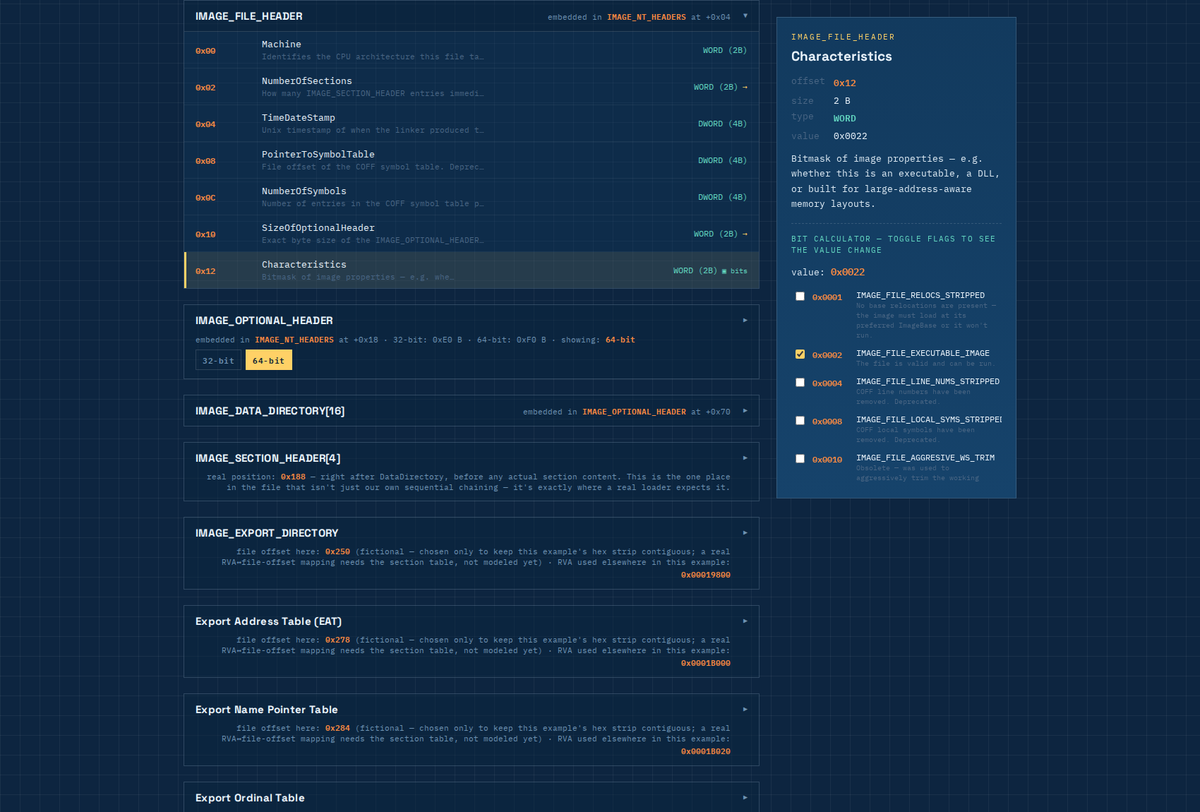1200x812 pixels.
Task: Click offset 0x10 in the field list
Action: 205,234
